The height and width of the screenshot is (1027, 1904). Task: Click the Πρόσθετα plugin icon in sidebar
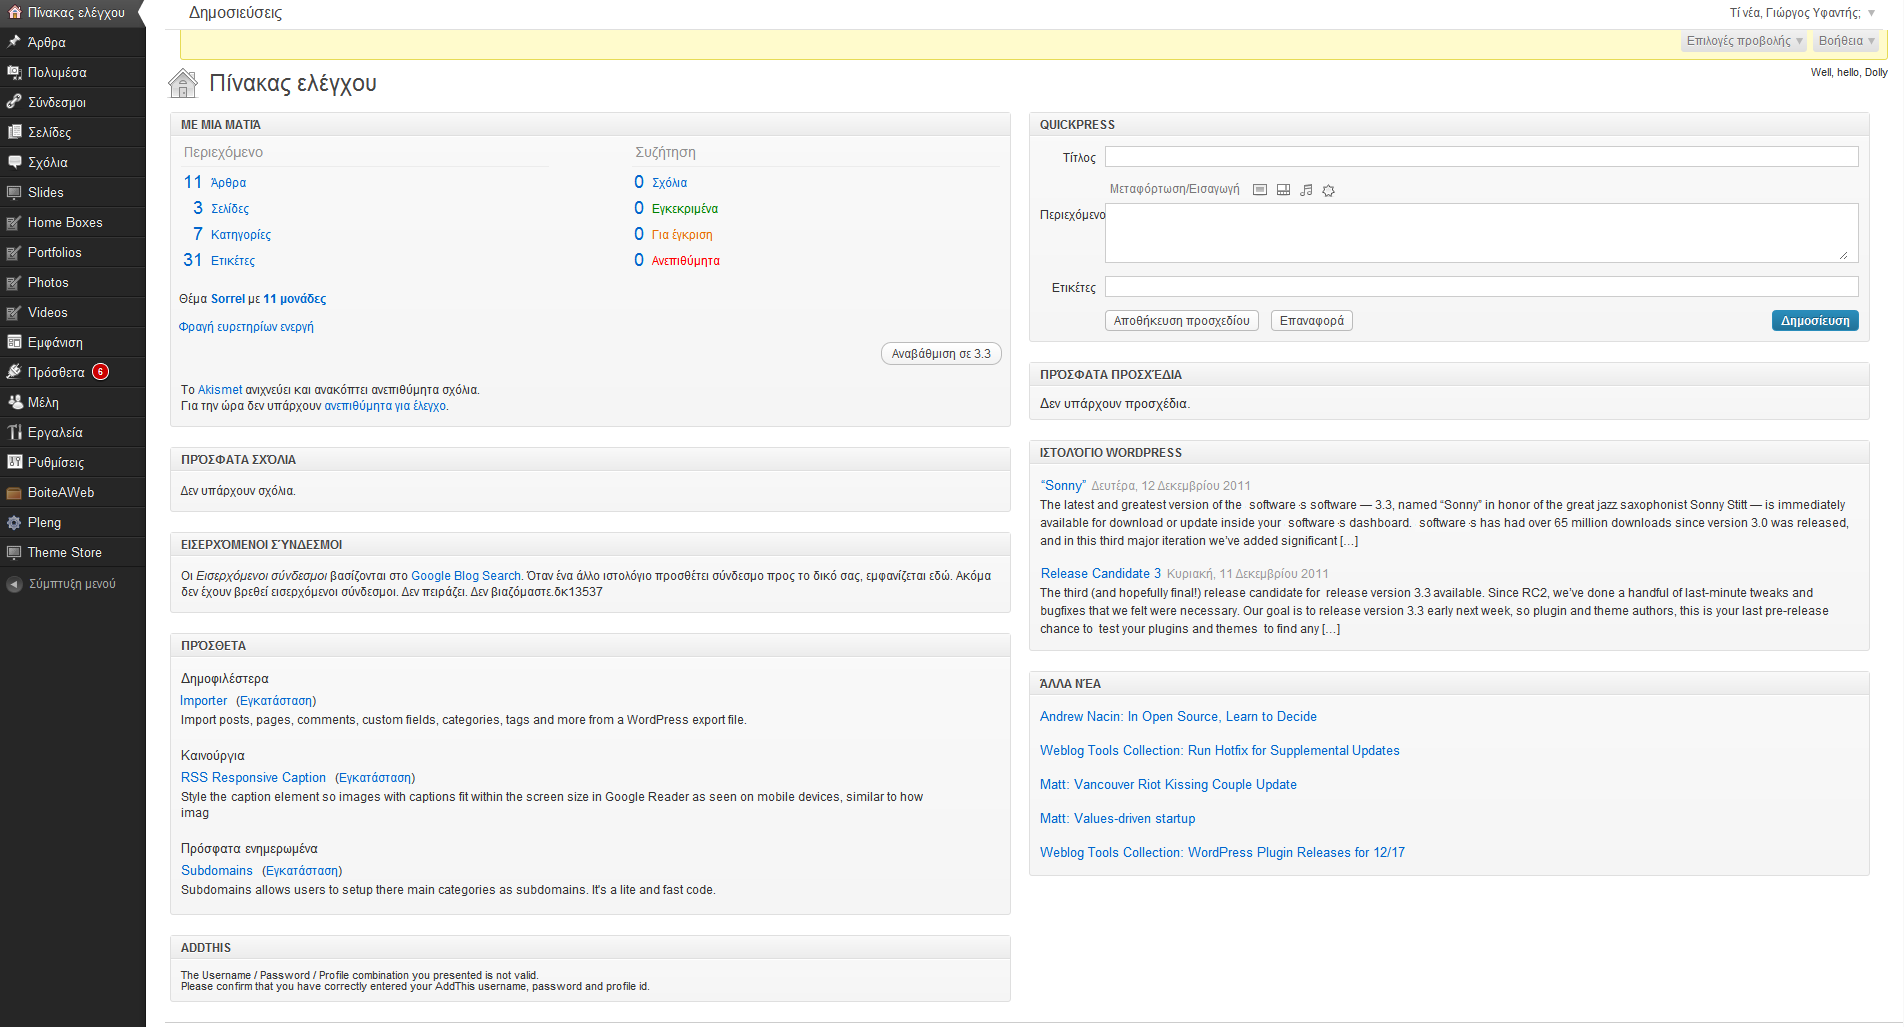click(x=14, y=372)
